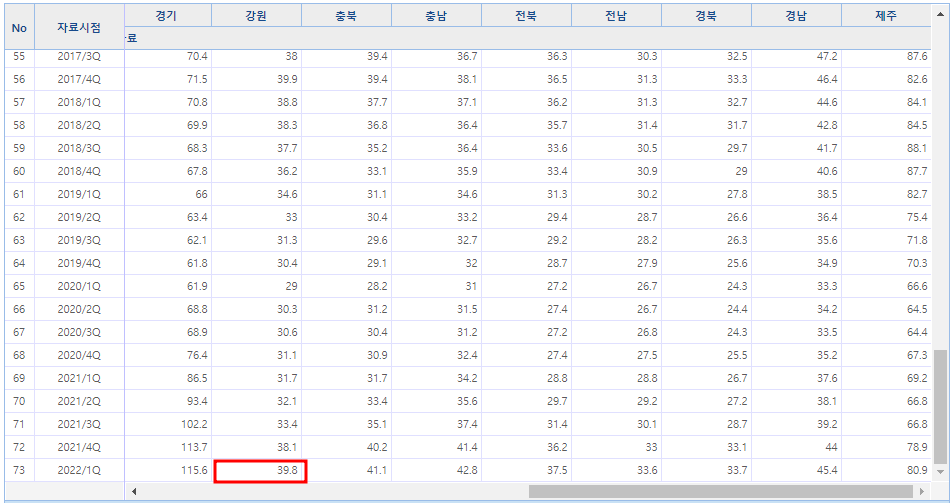Select the 경기 column header
950x503 pixels.
[x=168, y=16]
